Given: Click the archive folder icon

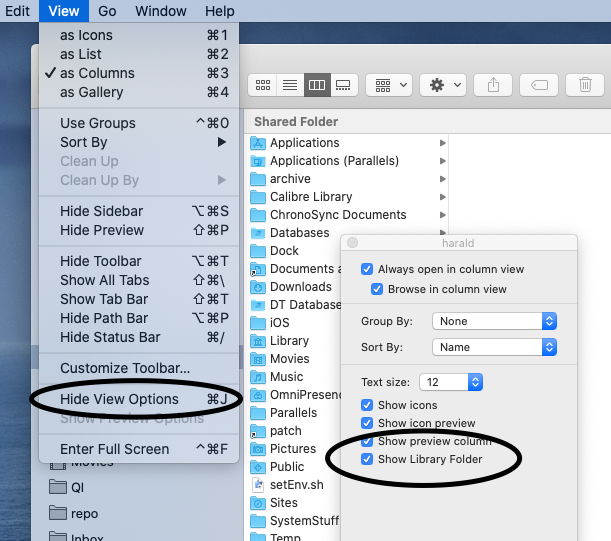Looking at the screenshot, I should 258,179.
